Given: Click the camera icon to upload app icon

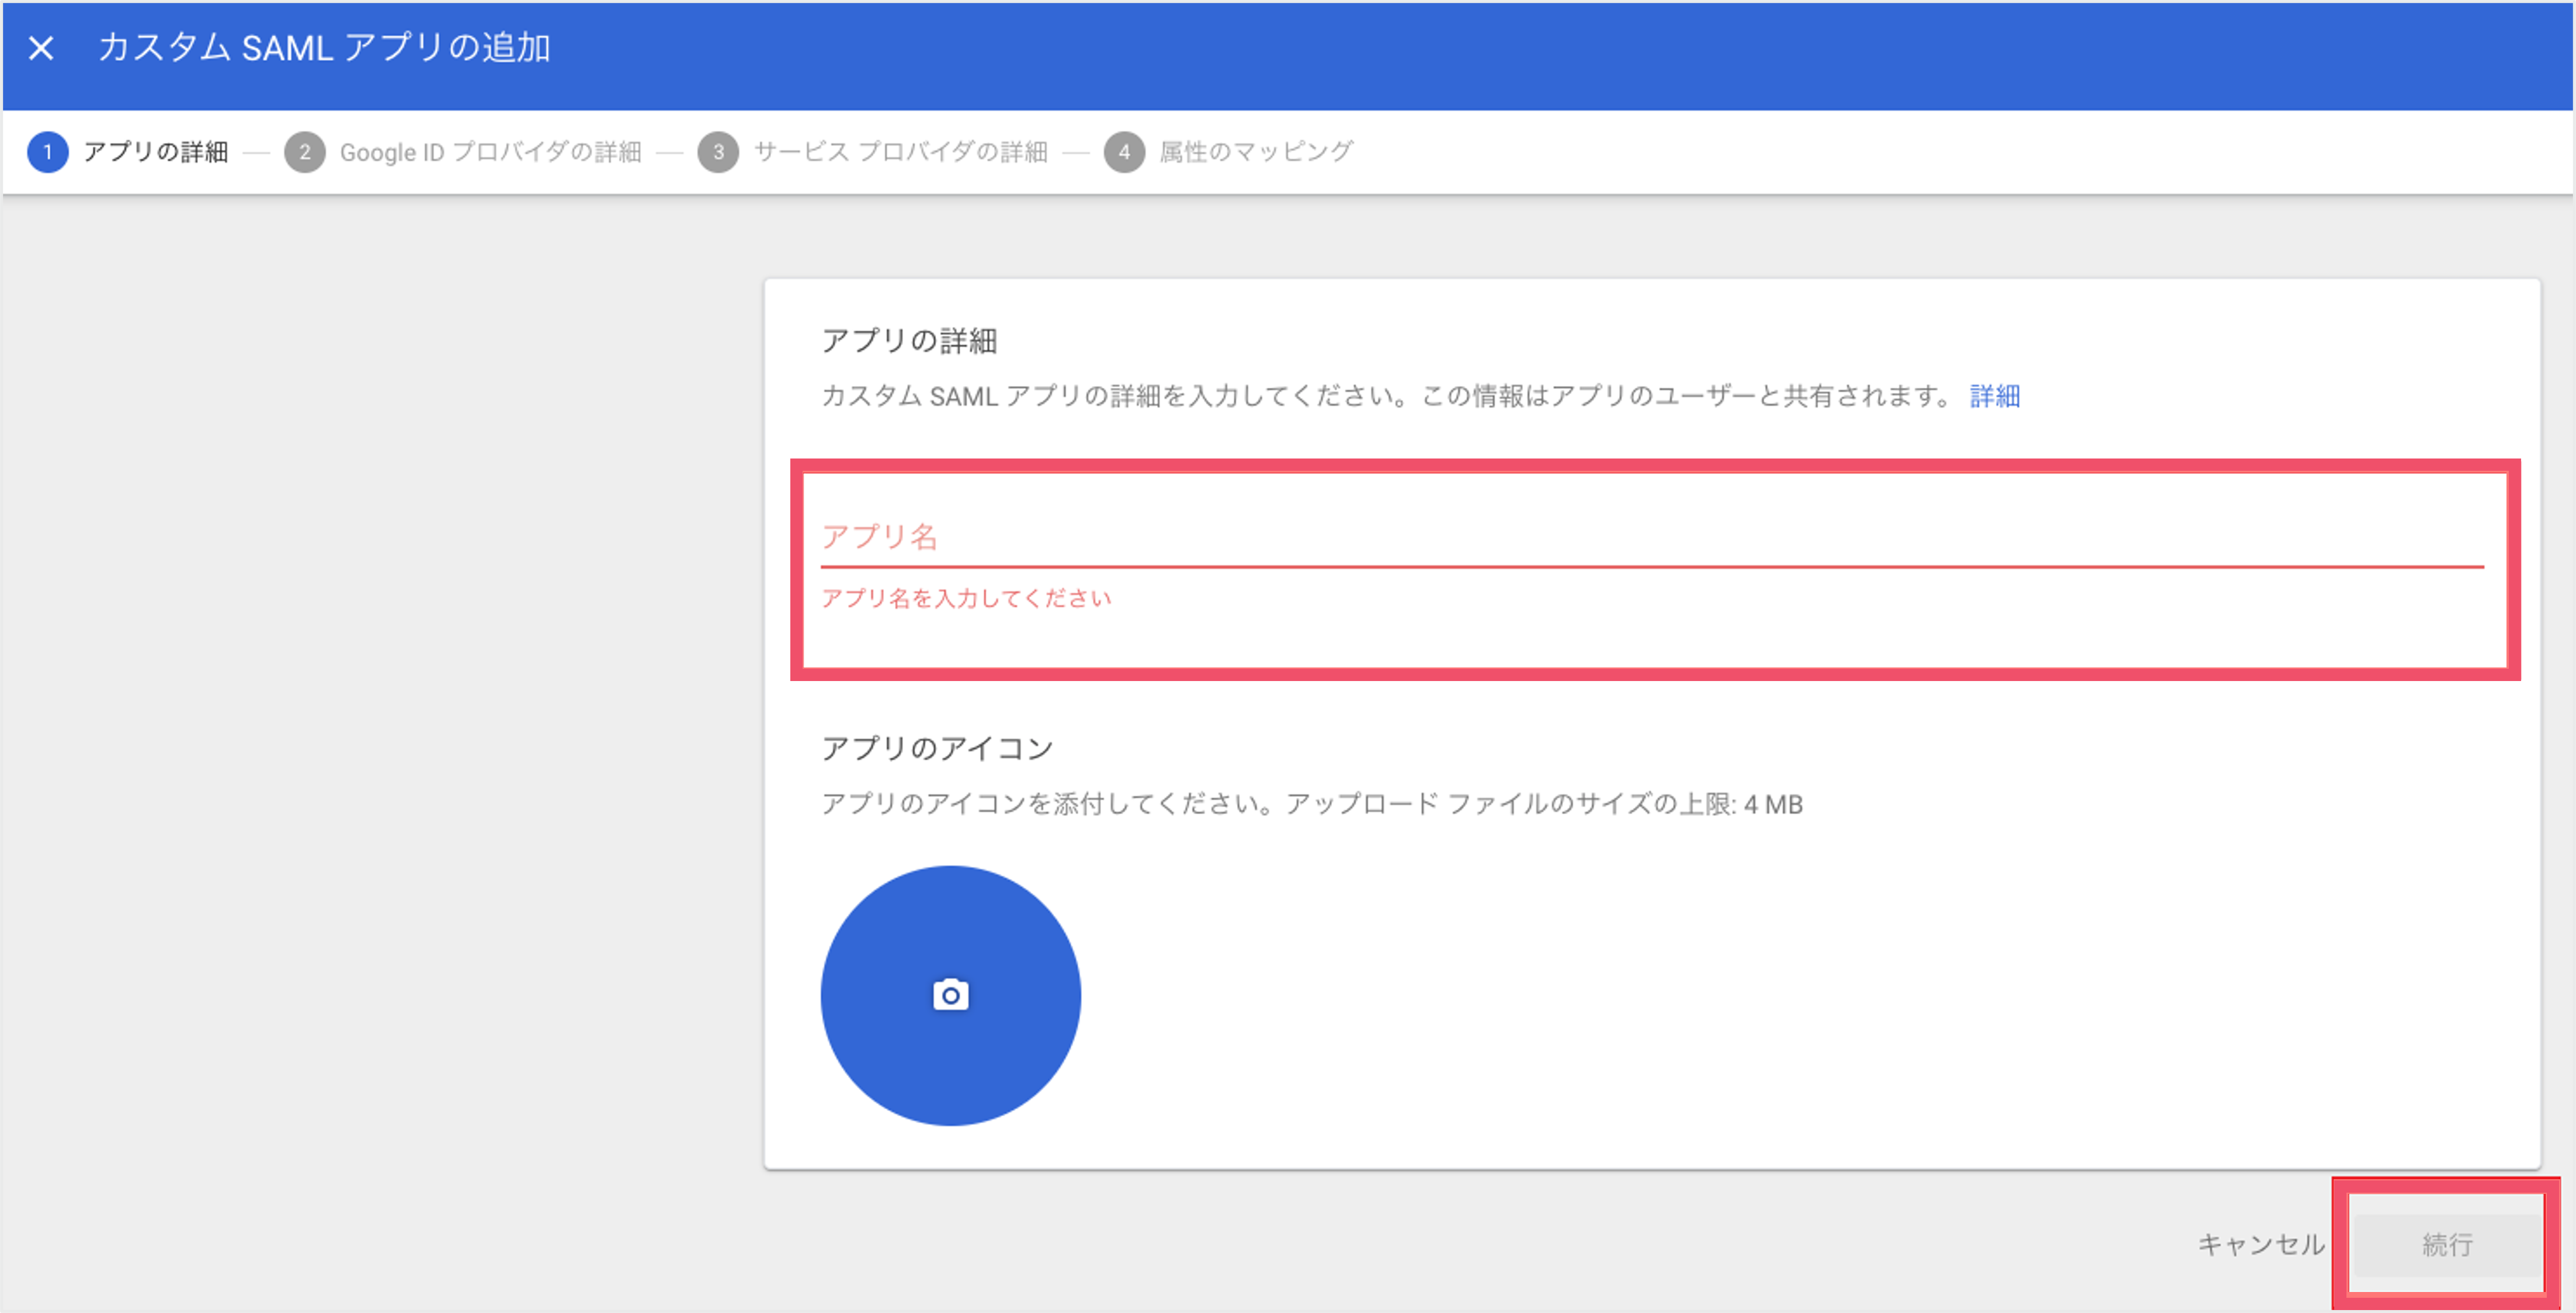Looking at the screenshot, I should 950,995.
